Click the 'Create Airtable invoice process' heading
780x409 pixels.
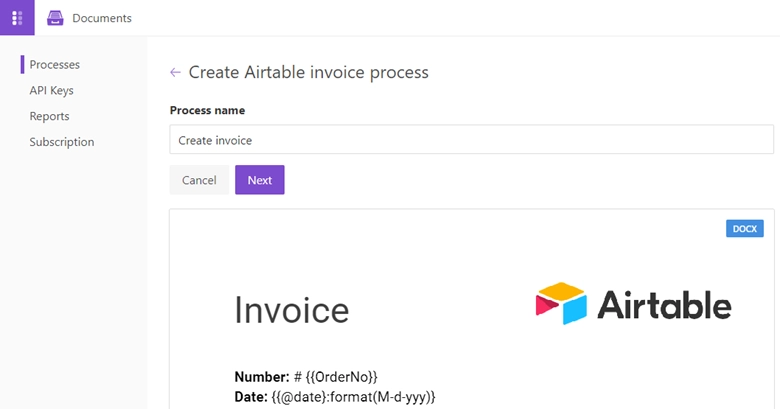coord(308,73)
